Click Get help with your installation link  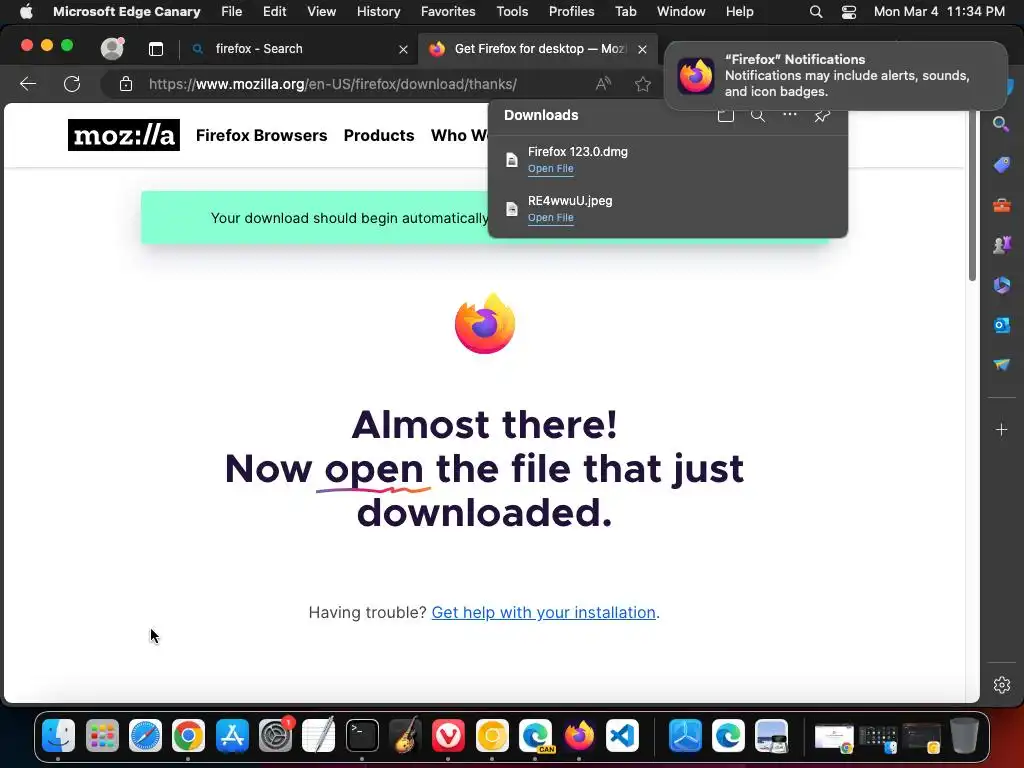coord(543,613)
